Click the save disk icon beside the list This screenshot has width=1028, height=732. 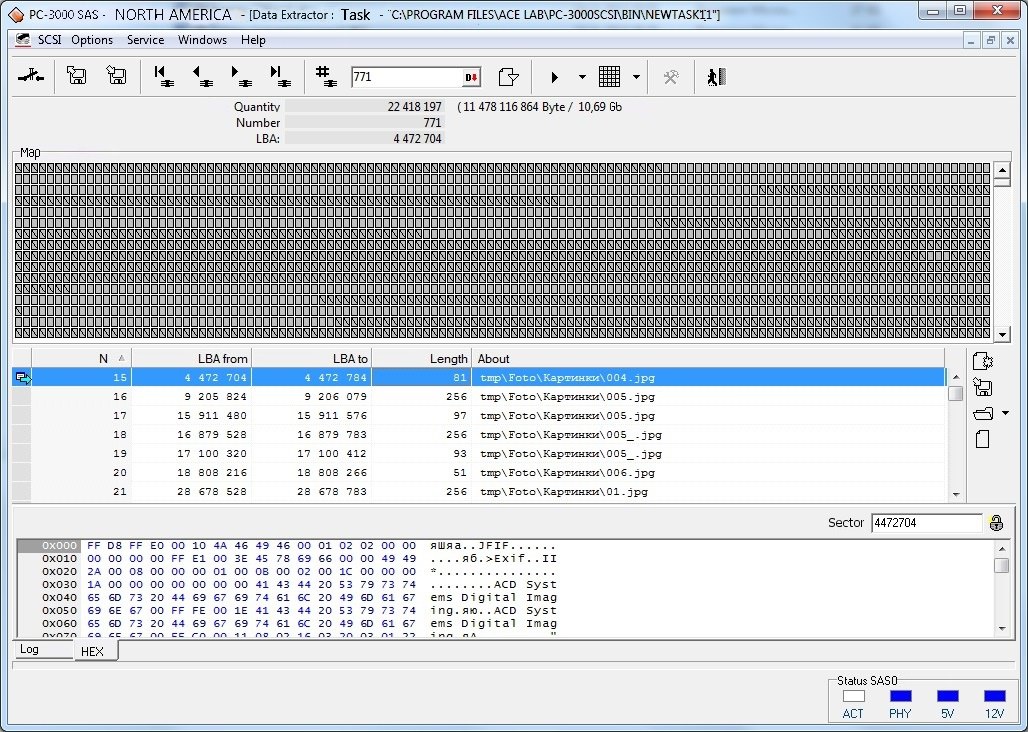(982, 387)
